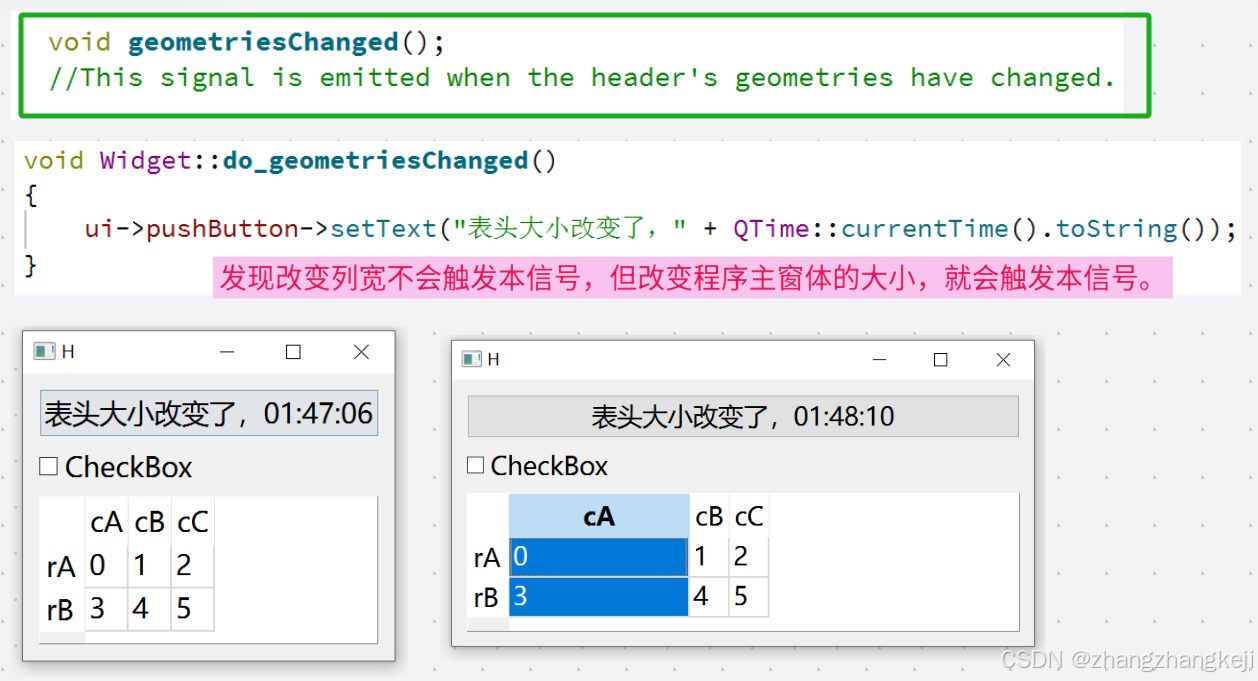Select cell 4 in left window table
Image resolution: width=1258 pixels, height=681 pixels.
(150, 609)
